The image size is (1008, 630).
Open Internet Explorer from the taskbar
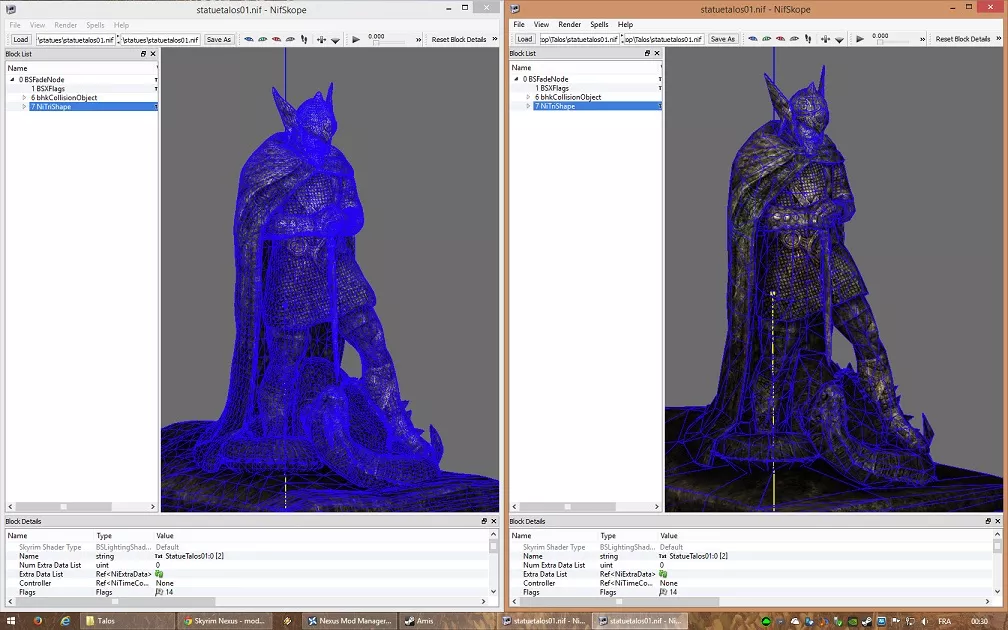(x=65, y=621)
